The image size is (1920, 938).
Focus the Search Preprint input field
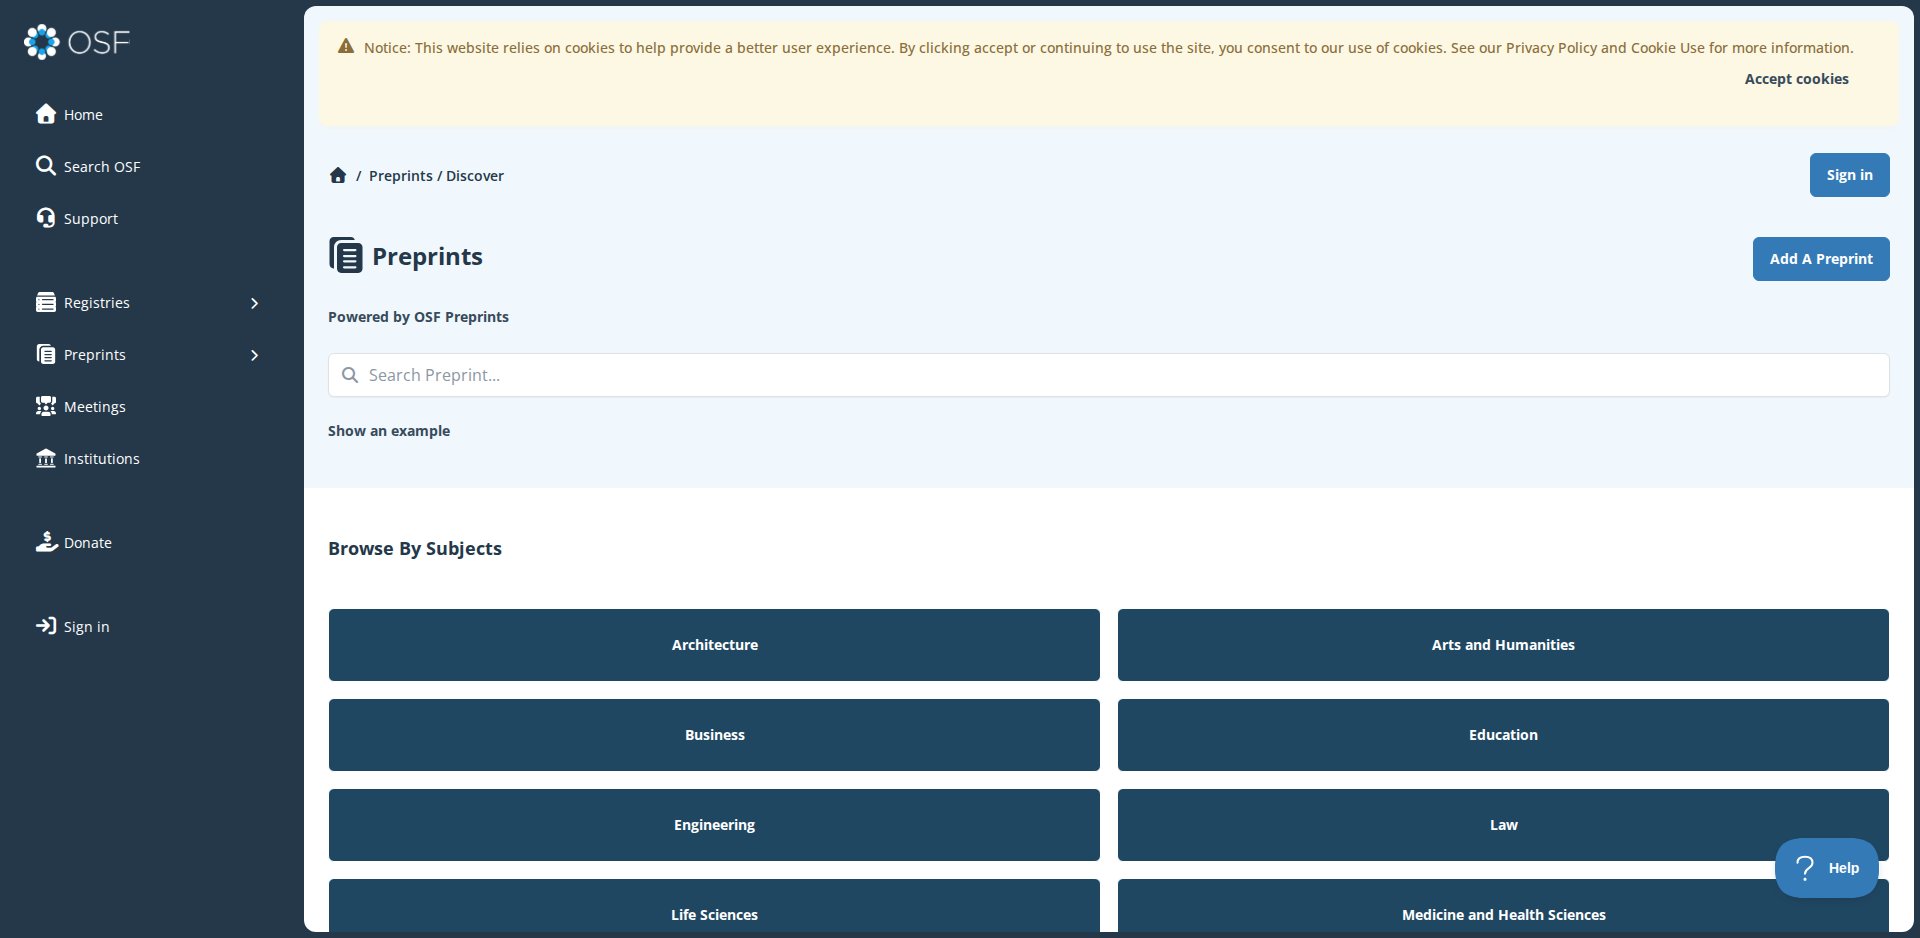tap(1108, 375)
